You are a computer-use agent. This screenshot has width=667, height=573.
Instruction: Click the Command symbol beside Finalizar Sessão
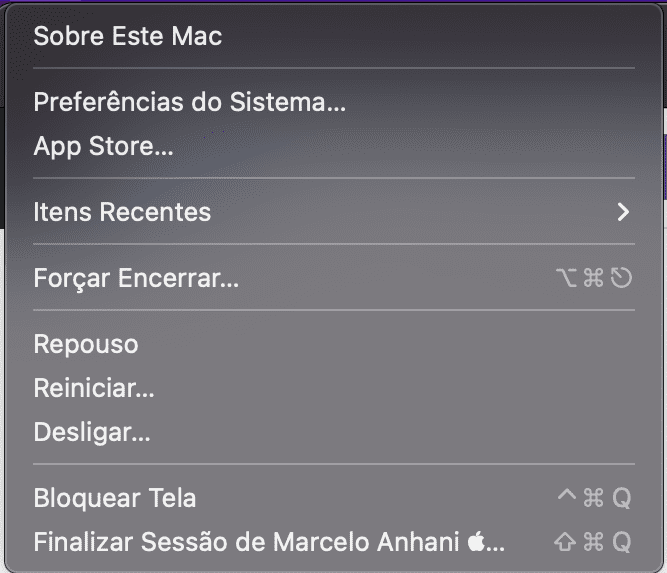coord(593,542)
